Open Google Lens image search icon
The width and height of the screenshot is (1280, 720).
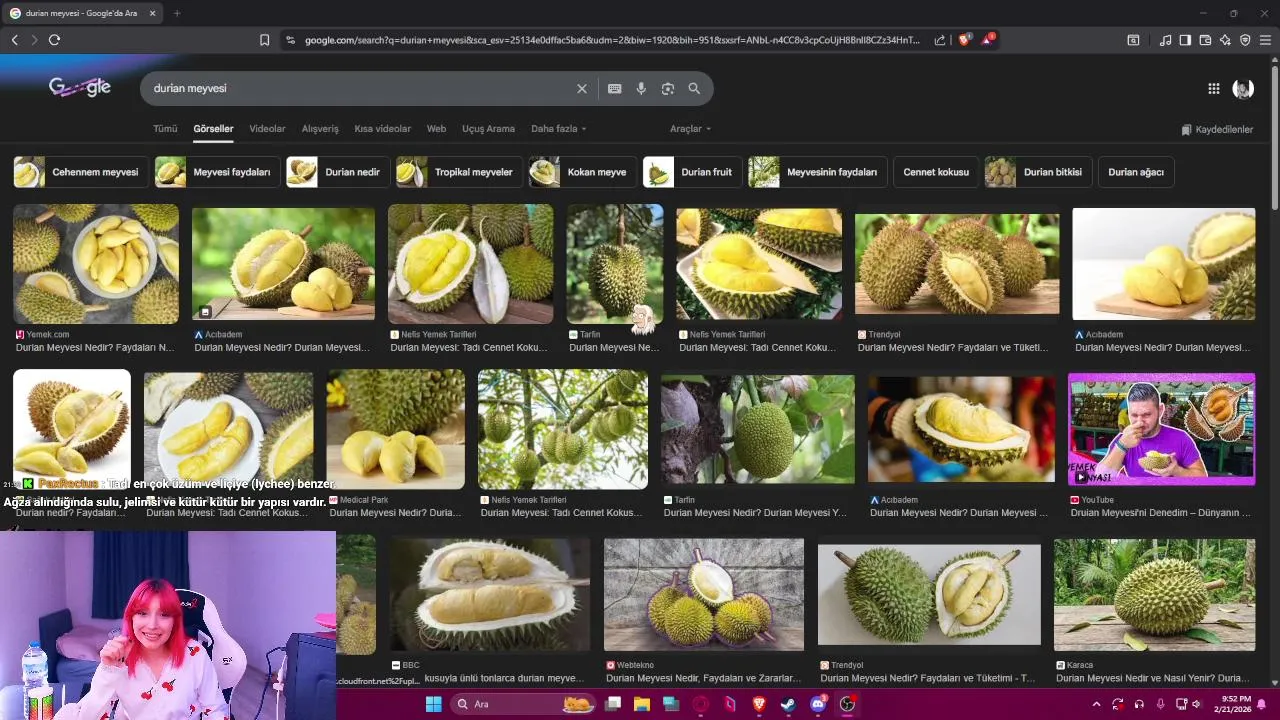point(668,89)
